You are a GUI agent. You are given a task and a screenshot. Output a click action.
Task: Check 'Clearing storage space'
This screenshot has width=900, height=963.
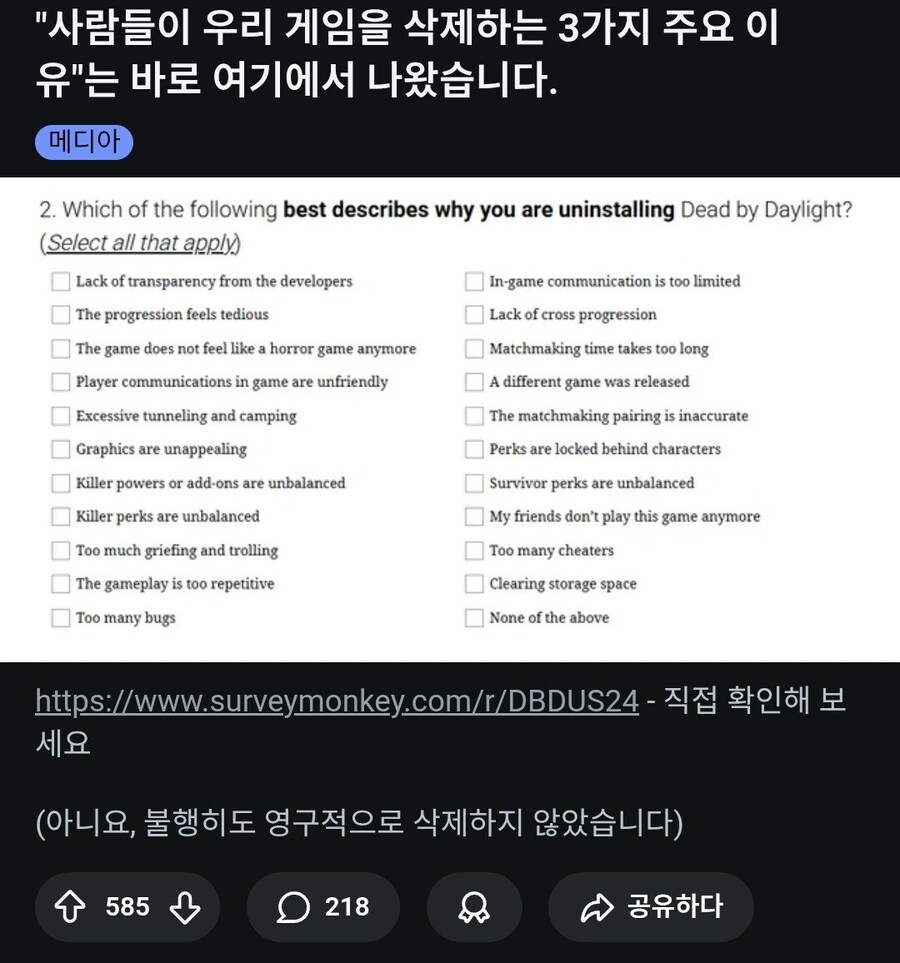coord(472,584)
